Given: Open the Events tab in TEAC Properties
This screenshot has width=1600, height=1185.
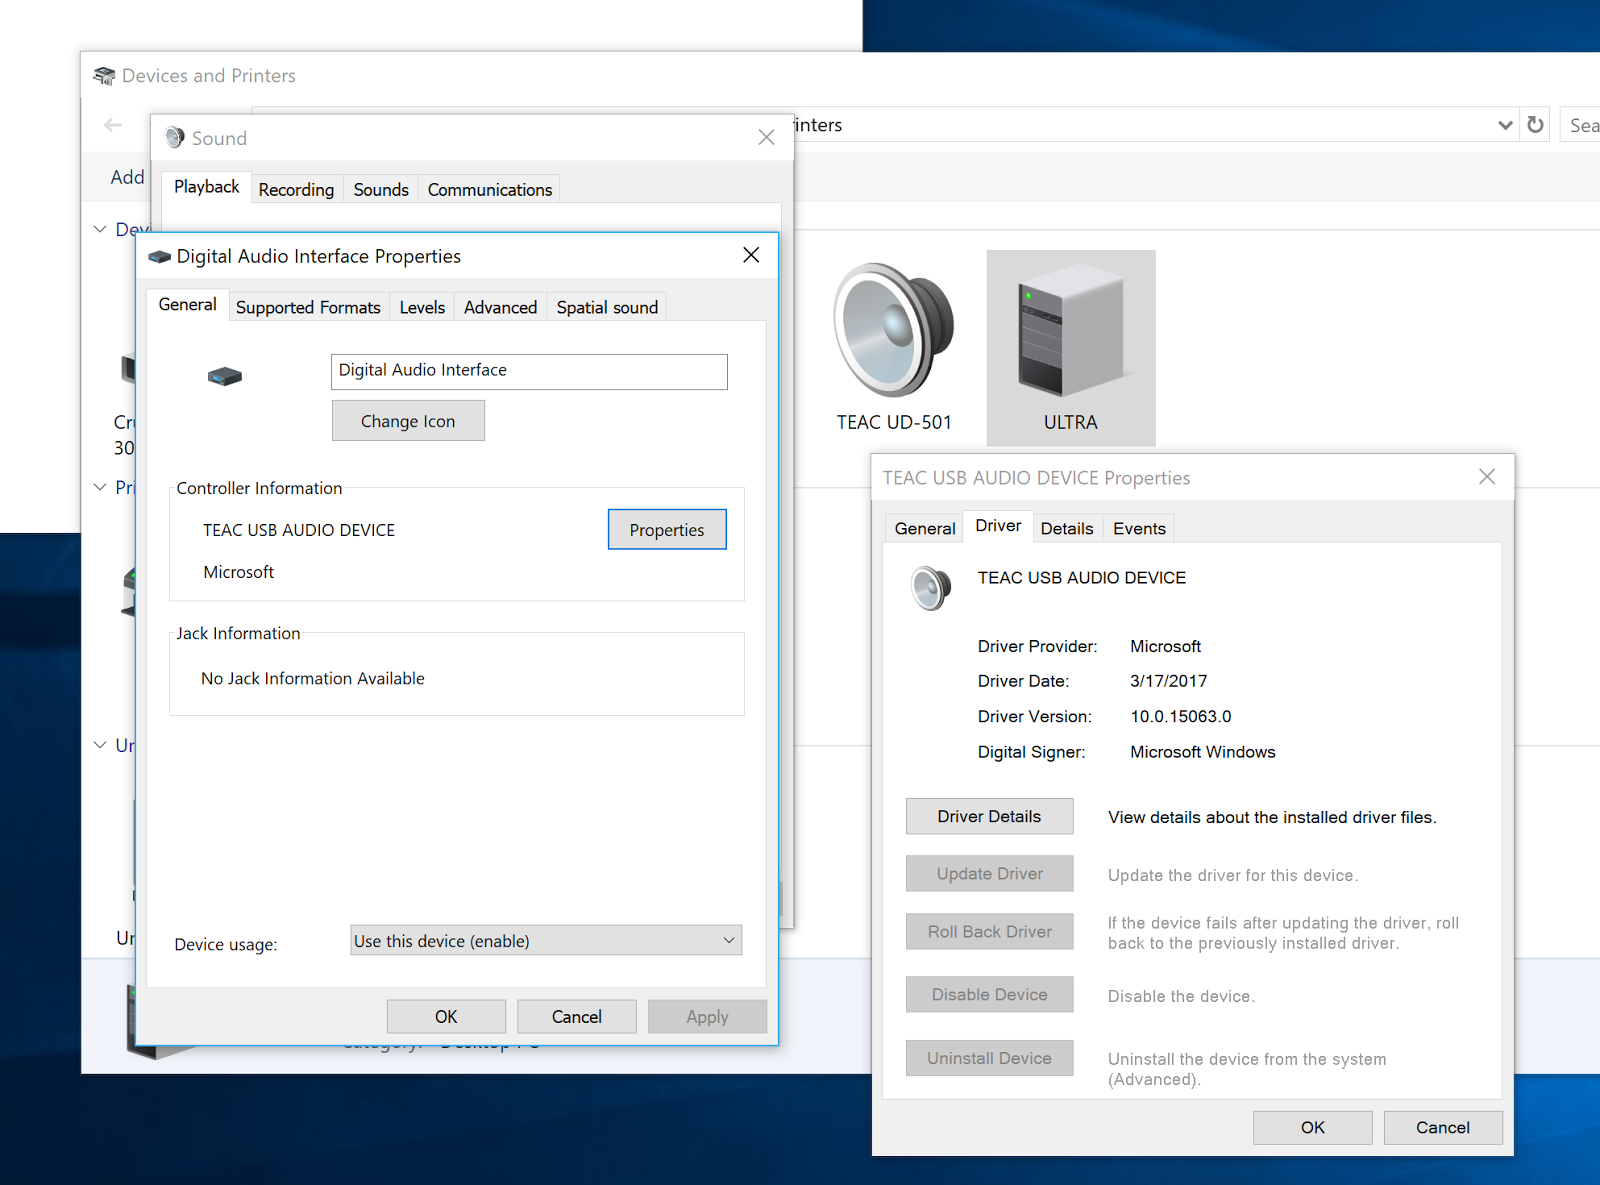Looking at the screenshot, I should coord(1139,529).
